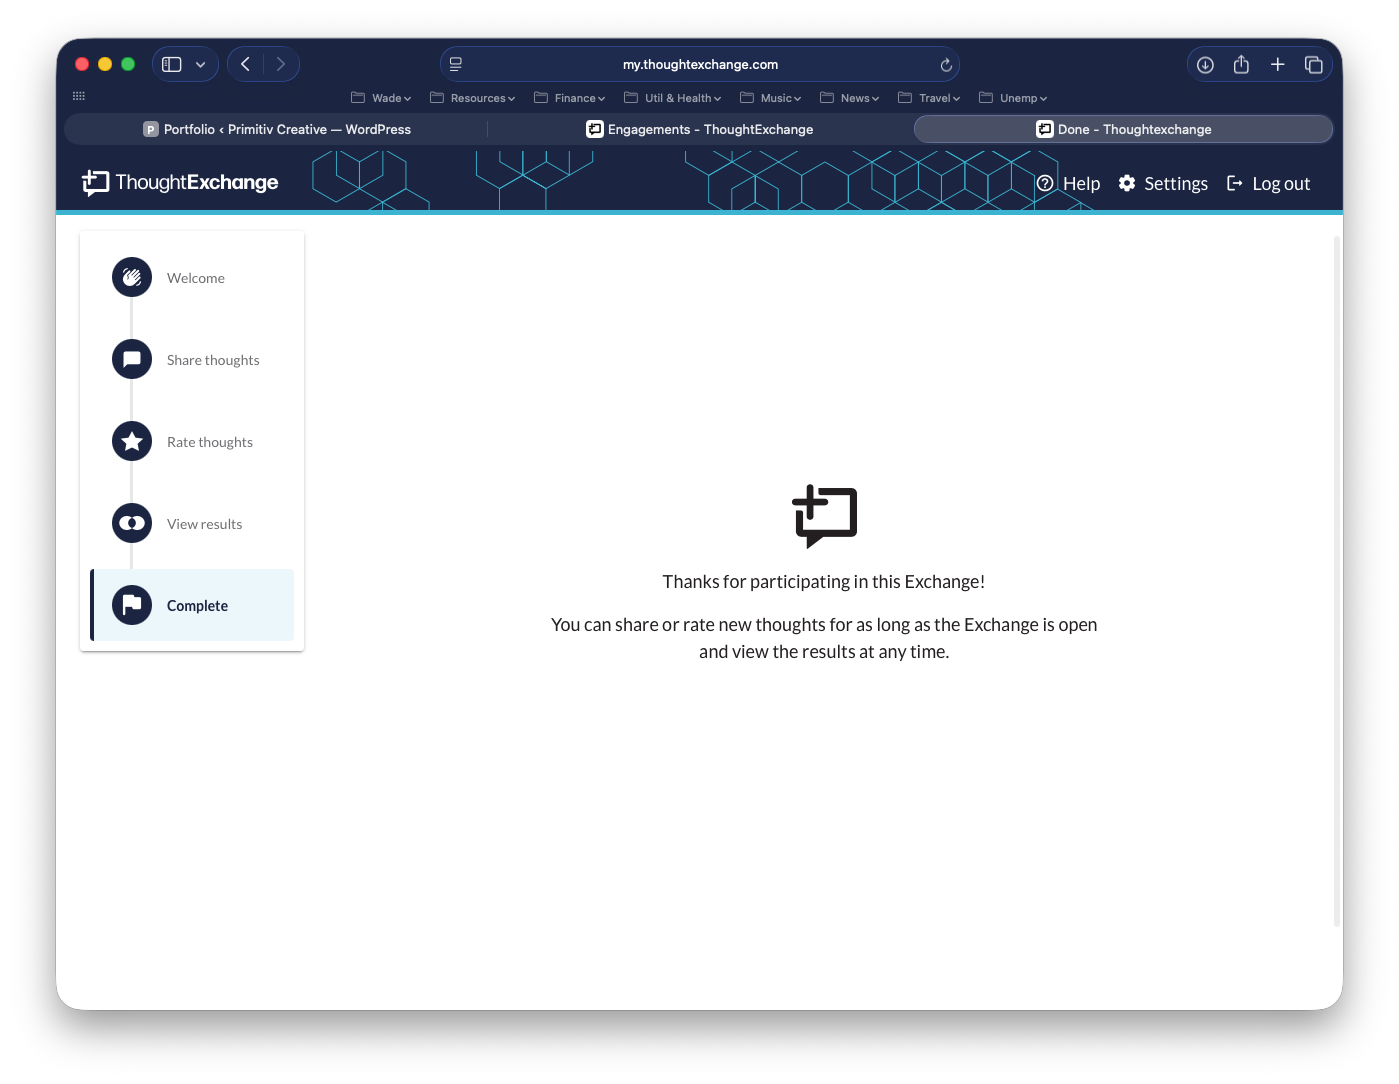This screenshot has width=1399, height=1084.
Task: Open a new tab with plus icon
Action: tap(1277, 64)
